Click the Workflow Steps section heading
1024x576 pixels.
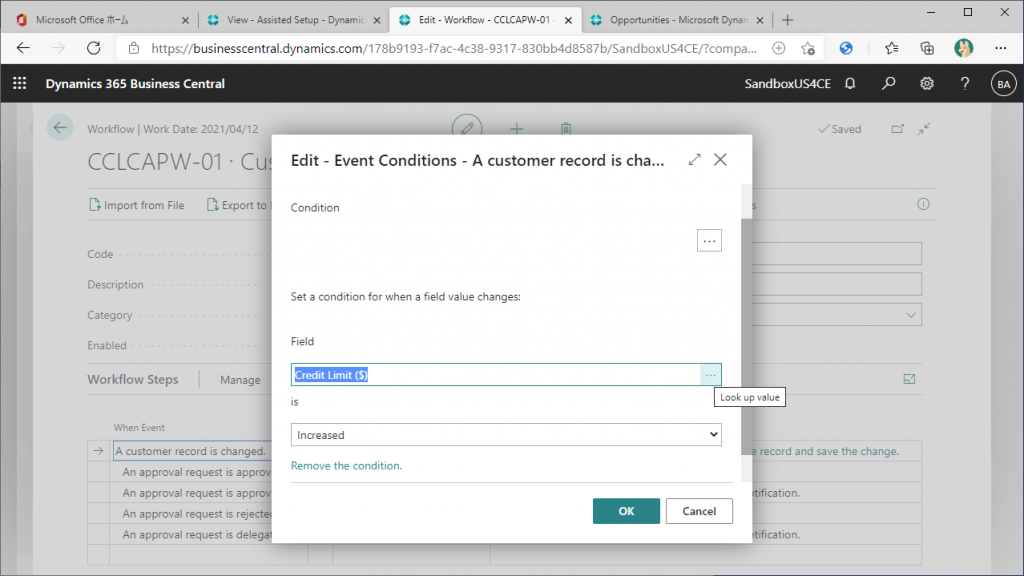pyautogui.click(x=133, y=379)
